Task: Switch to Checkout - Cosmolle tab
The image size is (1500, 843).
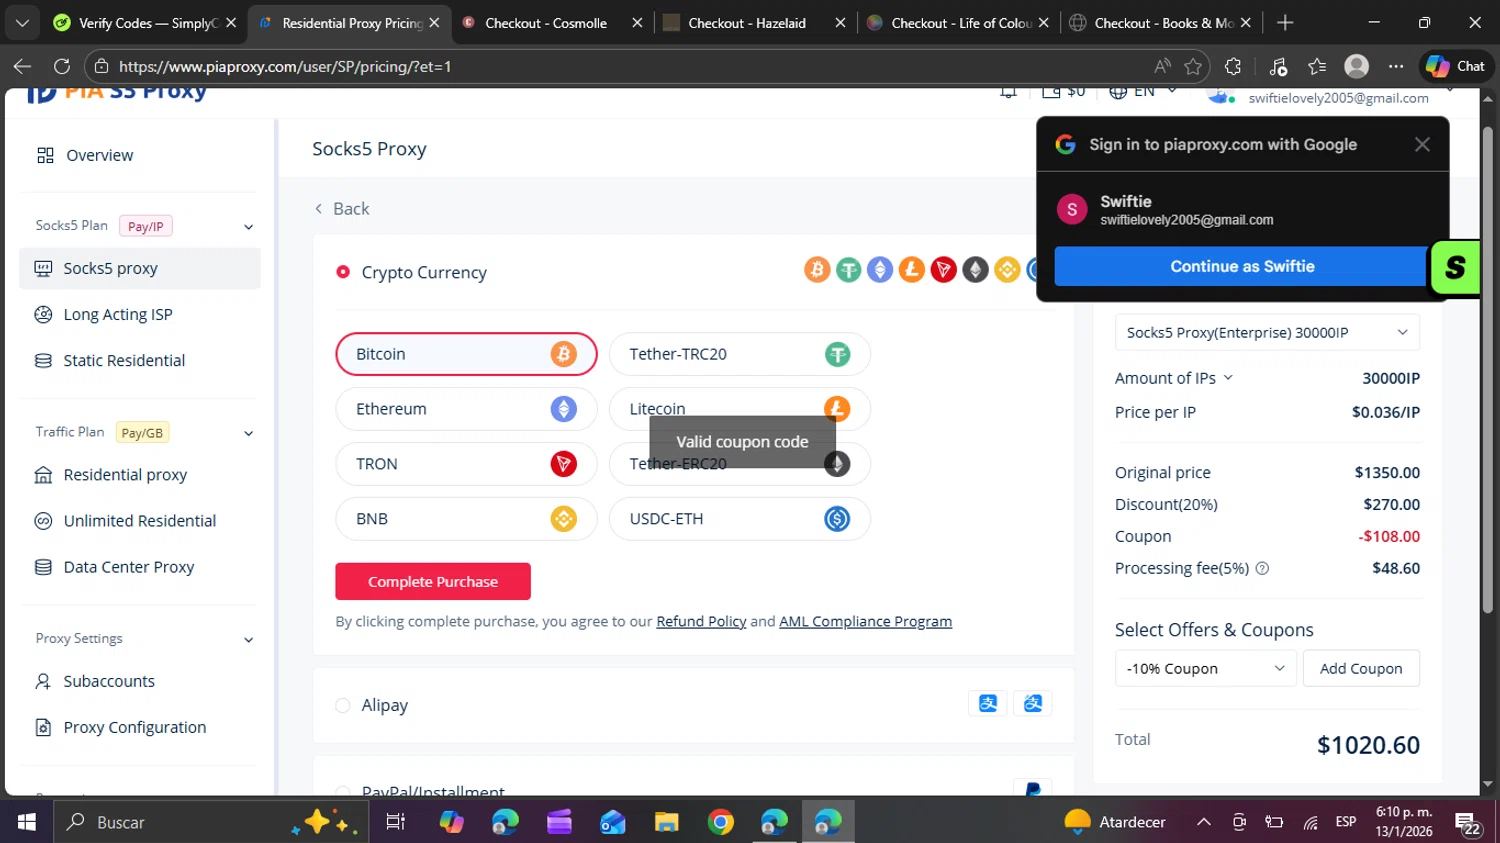Action: point(551,22)
